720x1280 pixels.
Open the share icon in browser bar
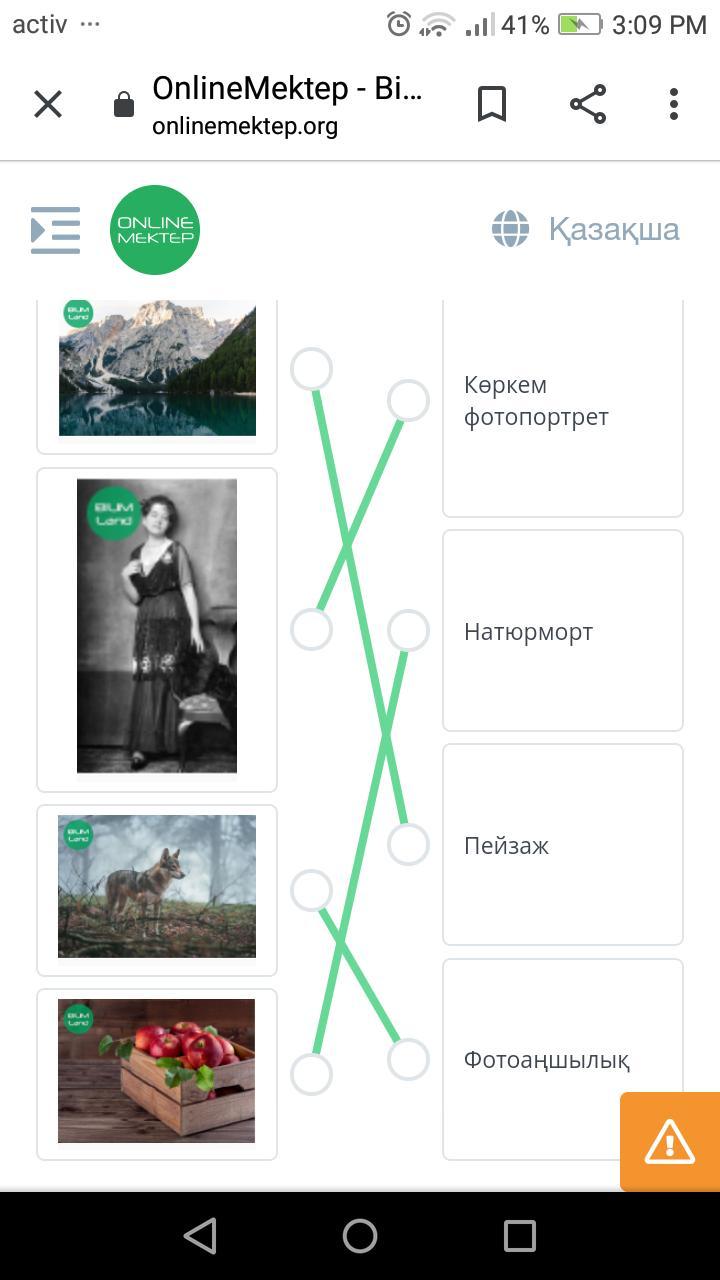pos(588,104)
